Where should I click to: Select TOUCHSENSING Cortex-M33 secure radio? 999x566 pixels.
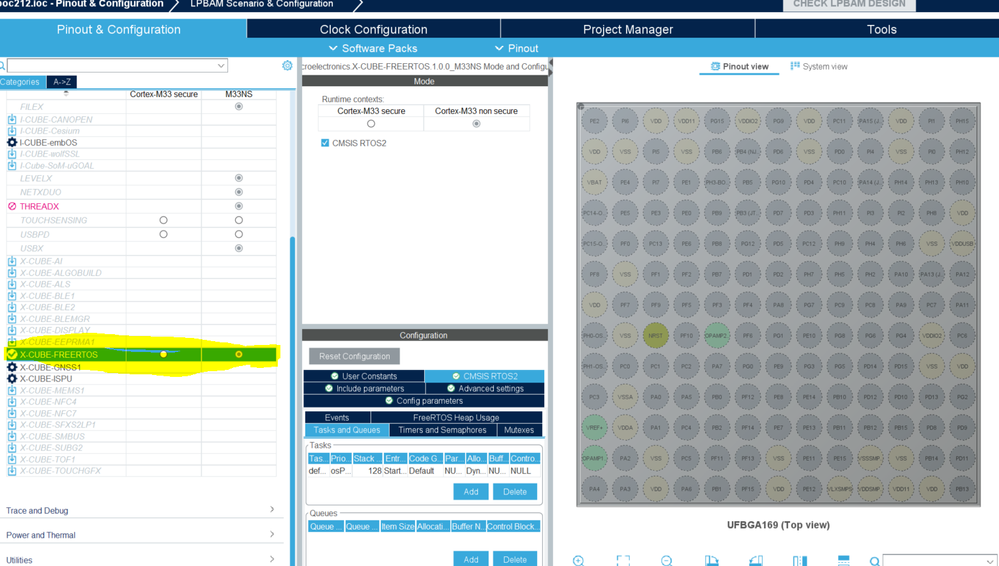click(x=164, y=220)
